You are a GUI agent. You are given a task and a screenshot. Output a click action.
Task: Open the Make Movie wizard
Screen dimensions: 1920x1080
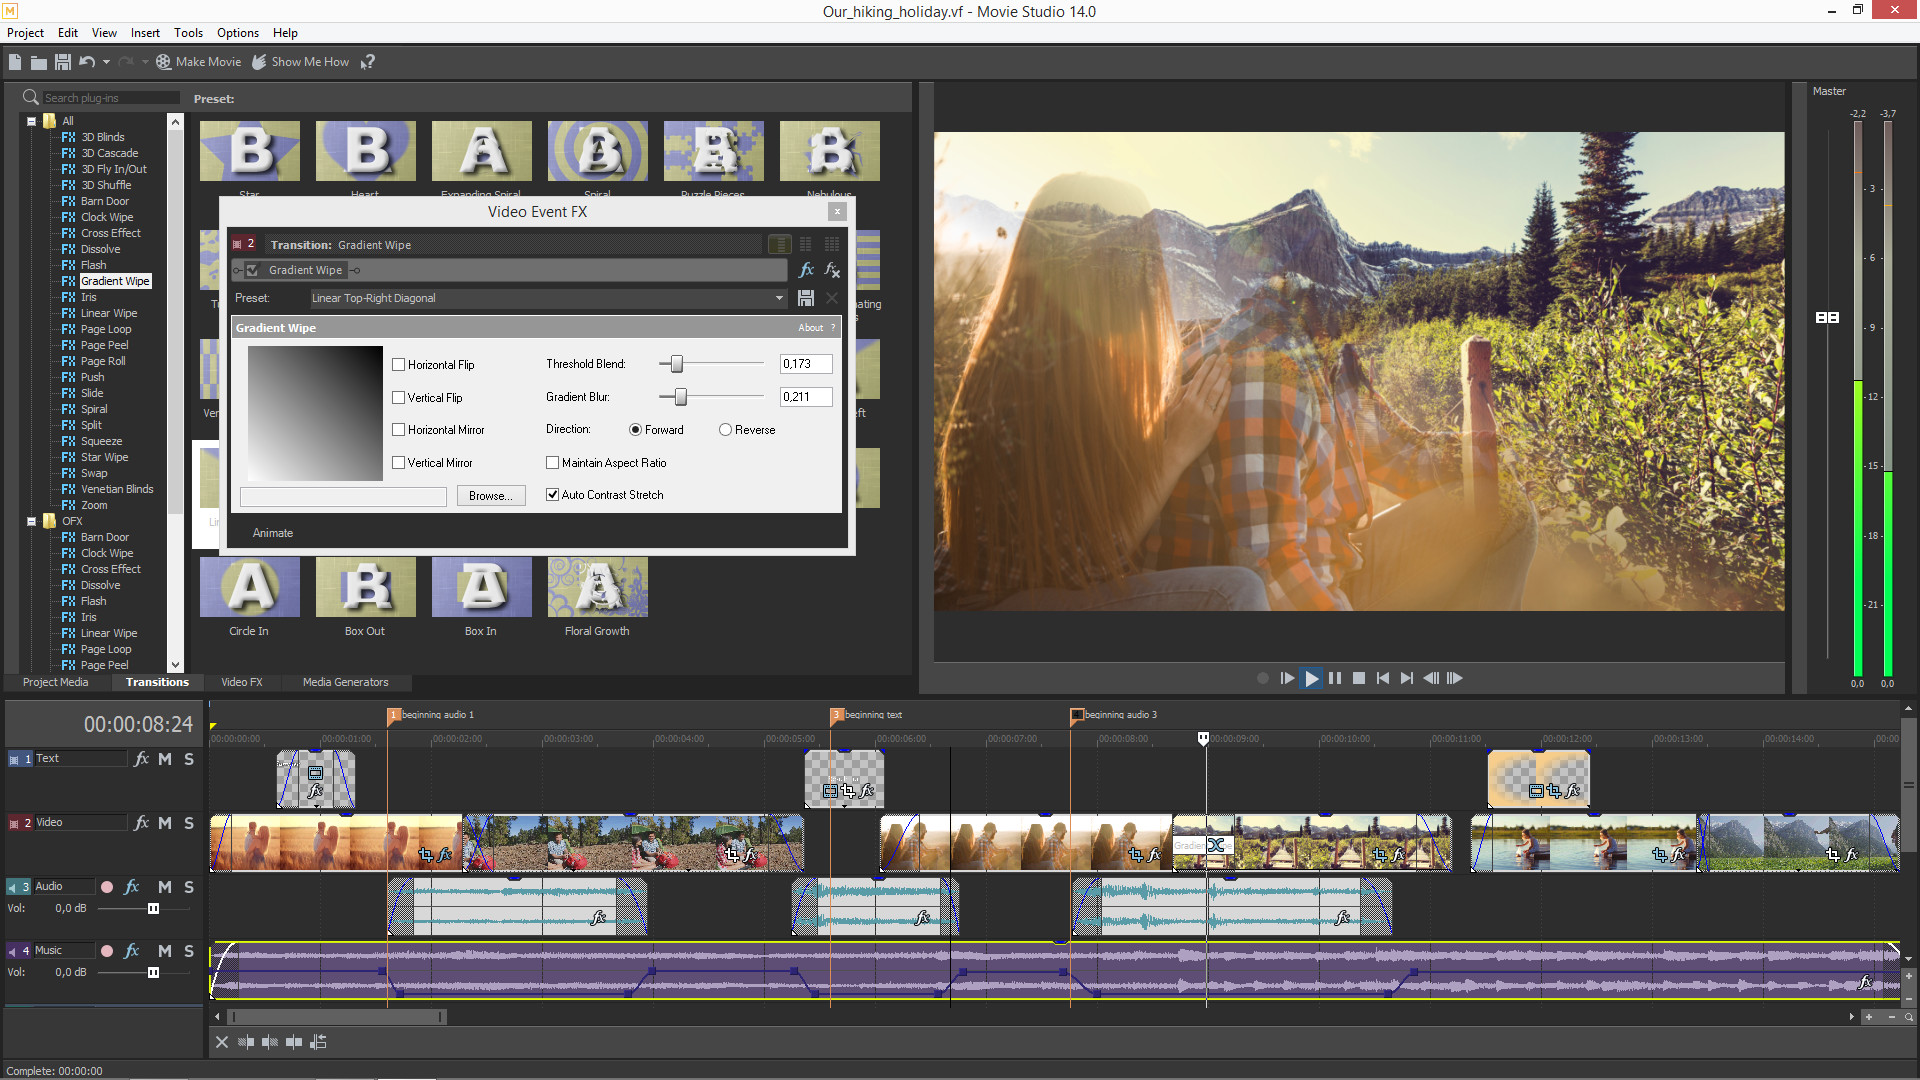click(x=198, y=61)
